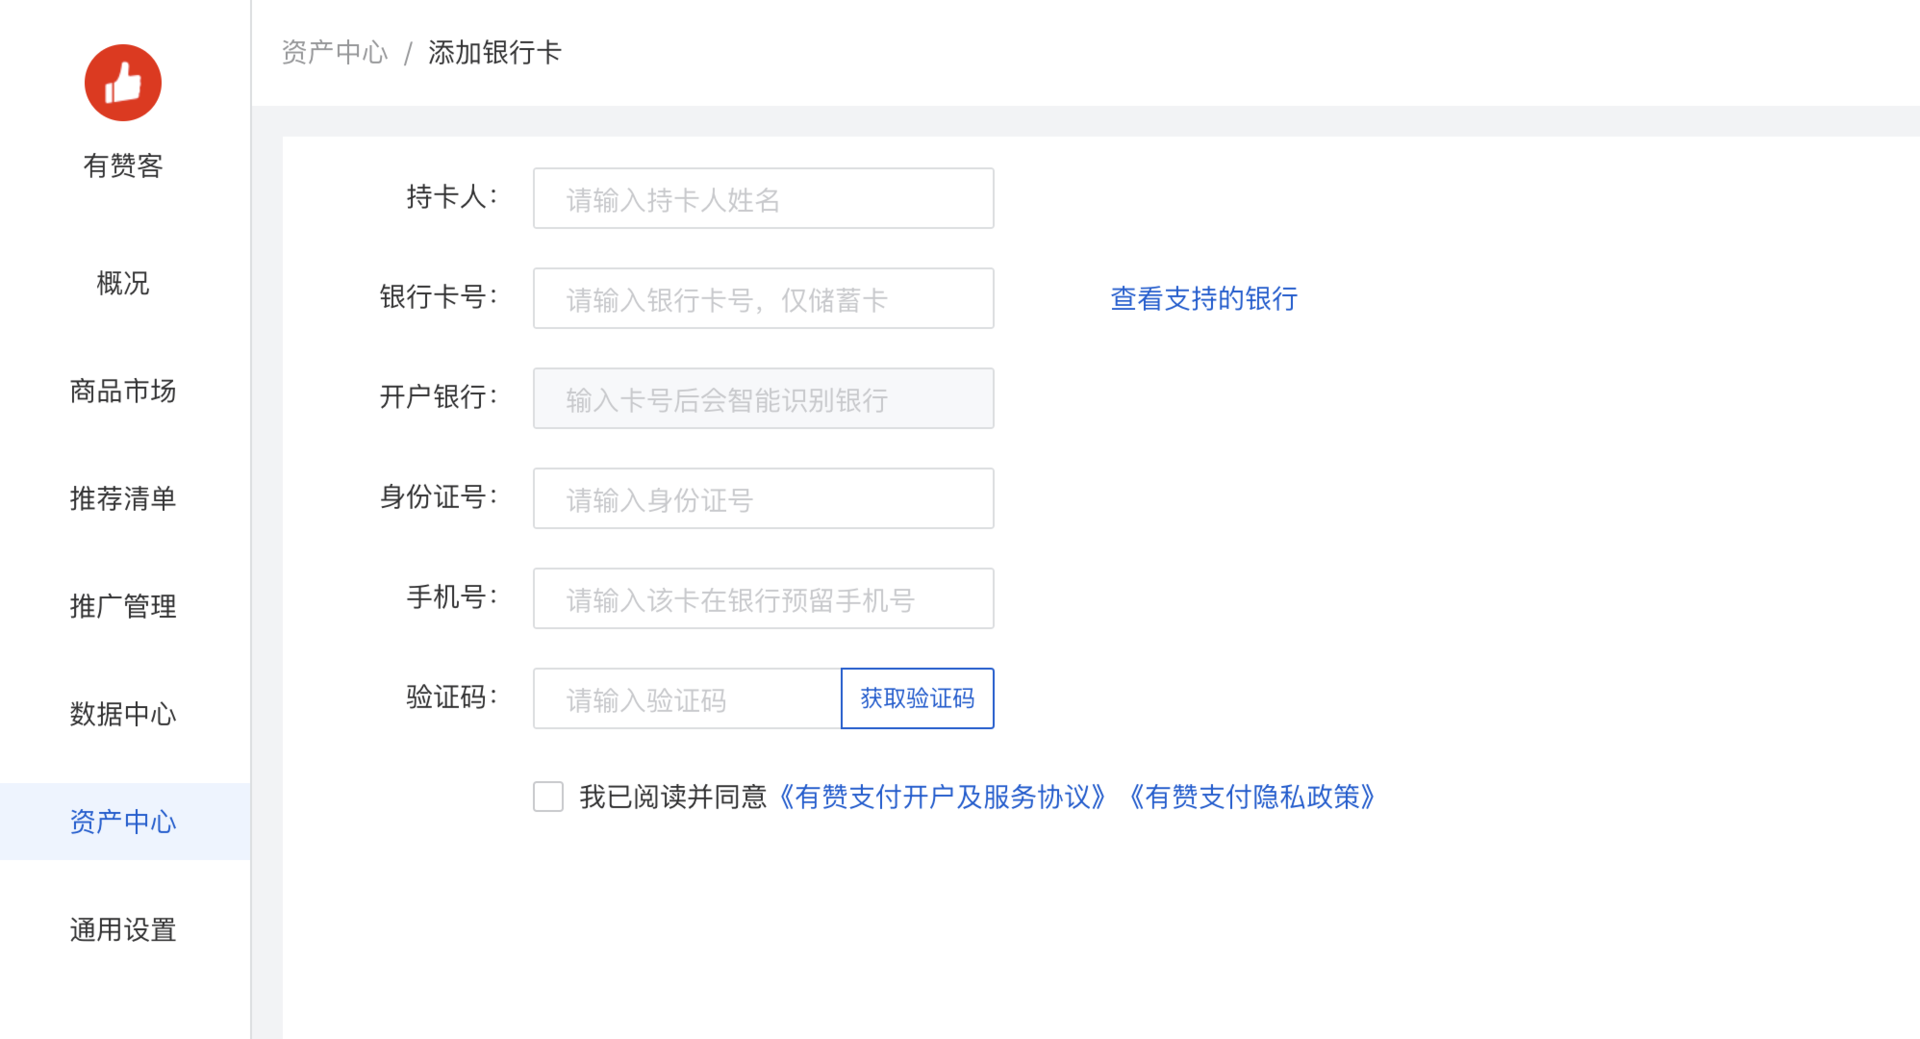Click the red thumbs-up Youzan logo

pos(123,83)
